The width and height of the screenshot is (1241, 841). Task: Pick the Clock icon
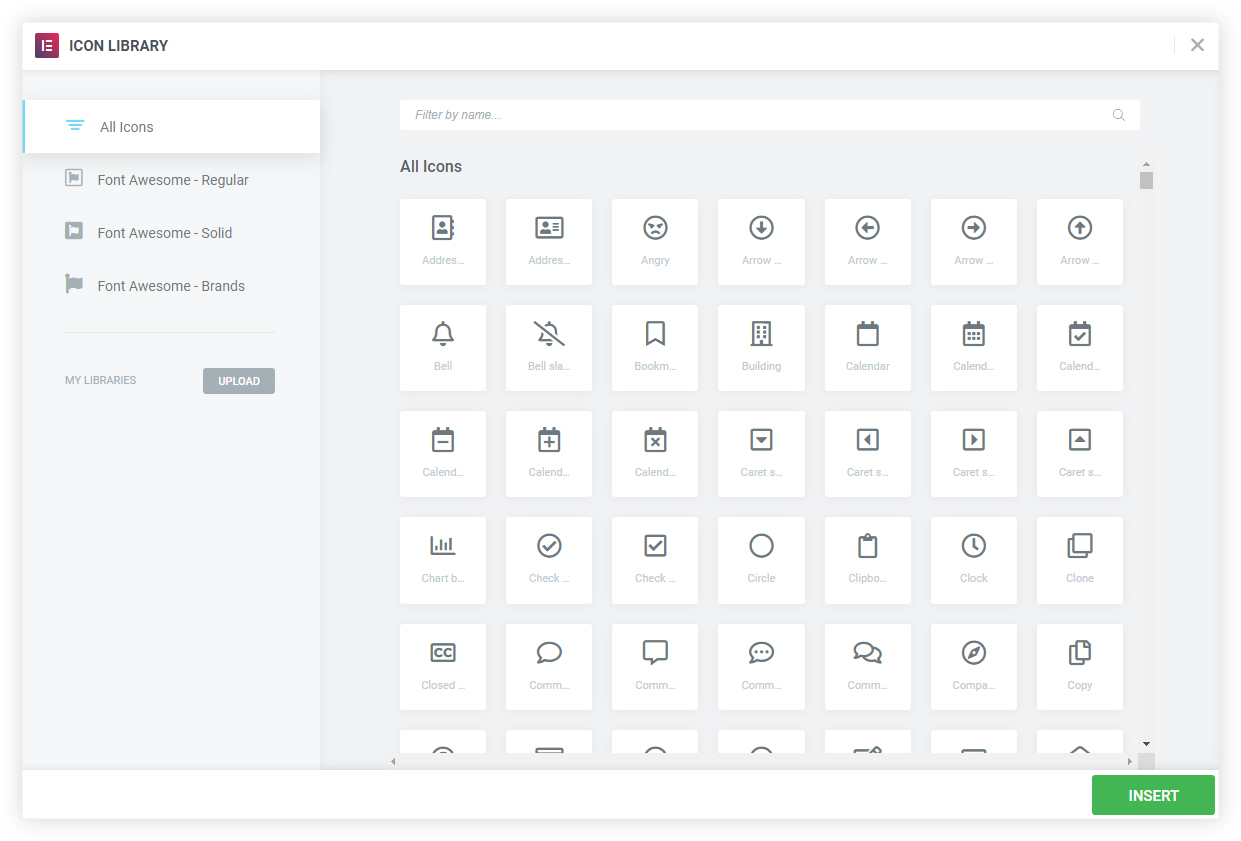973,560
